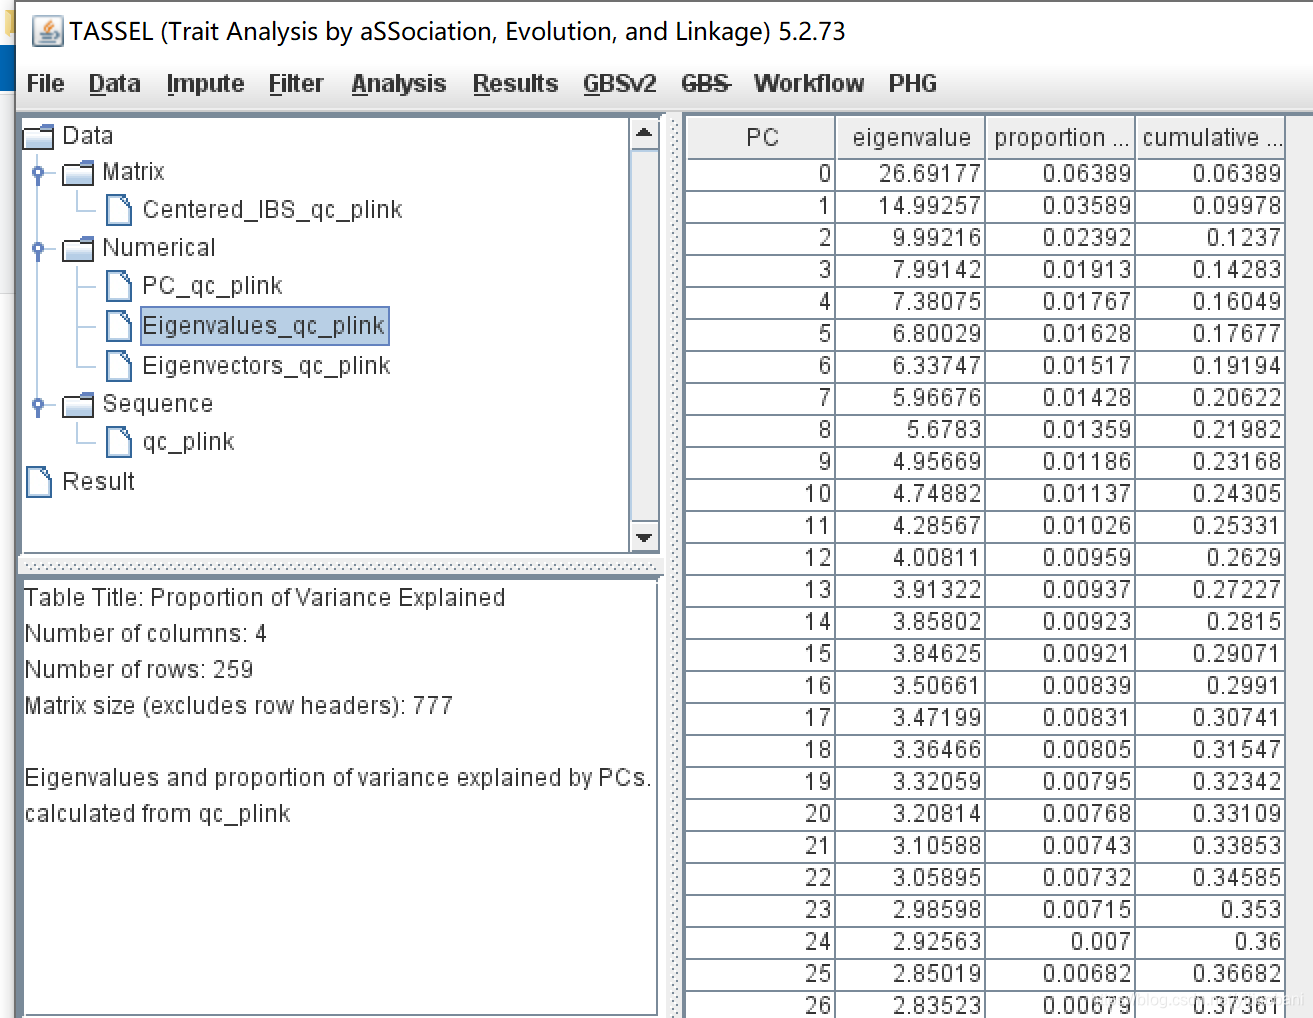Click the PC_qc_plink document icon

[119, 285]
